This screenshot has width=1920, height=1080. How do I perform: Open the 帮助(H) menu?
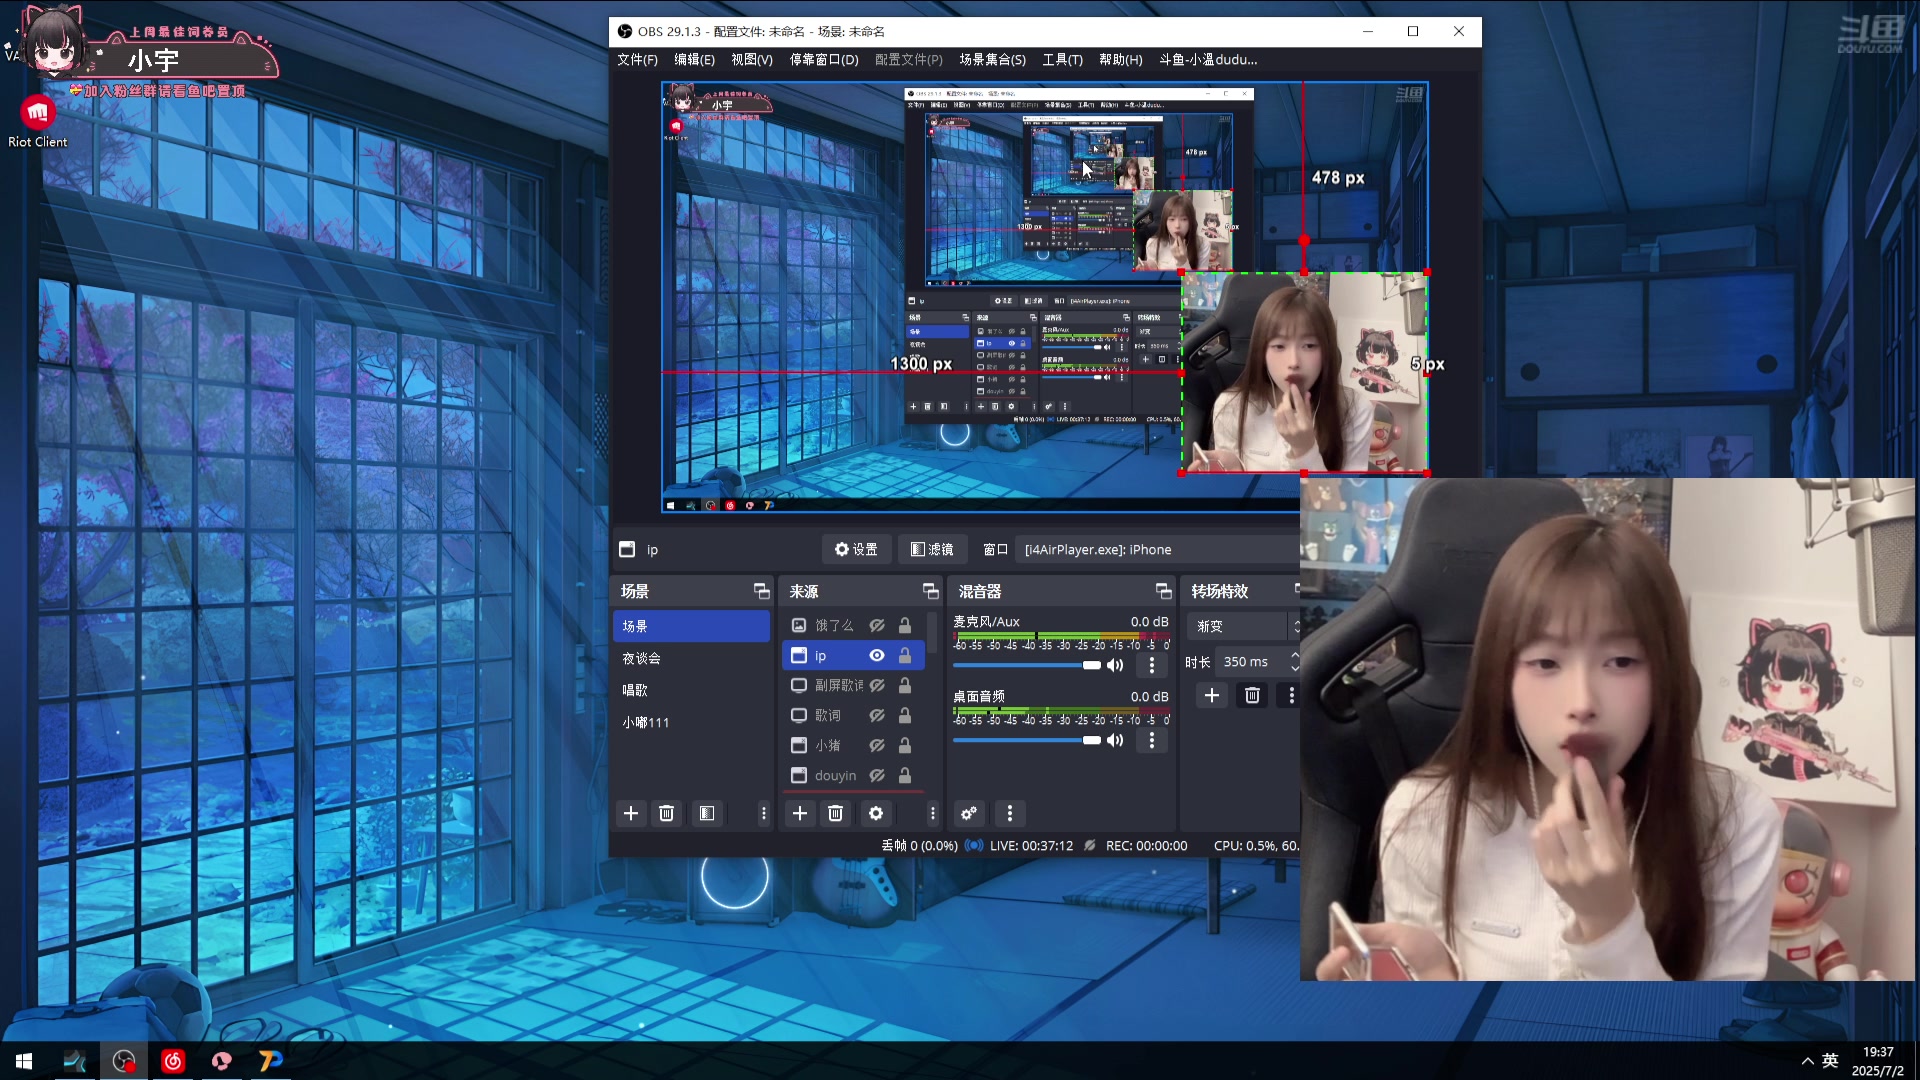click(1120, 59)
